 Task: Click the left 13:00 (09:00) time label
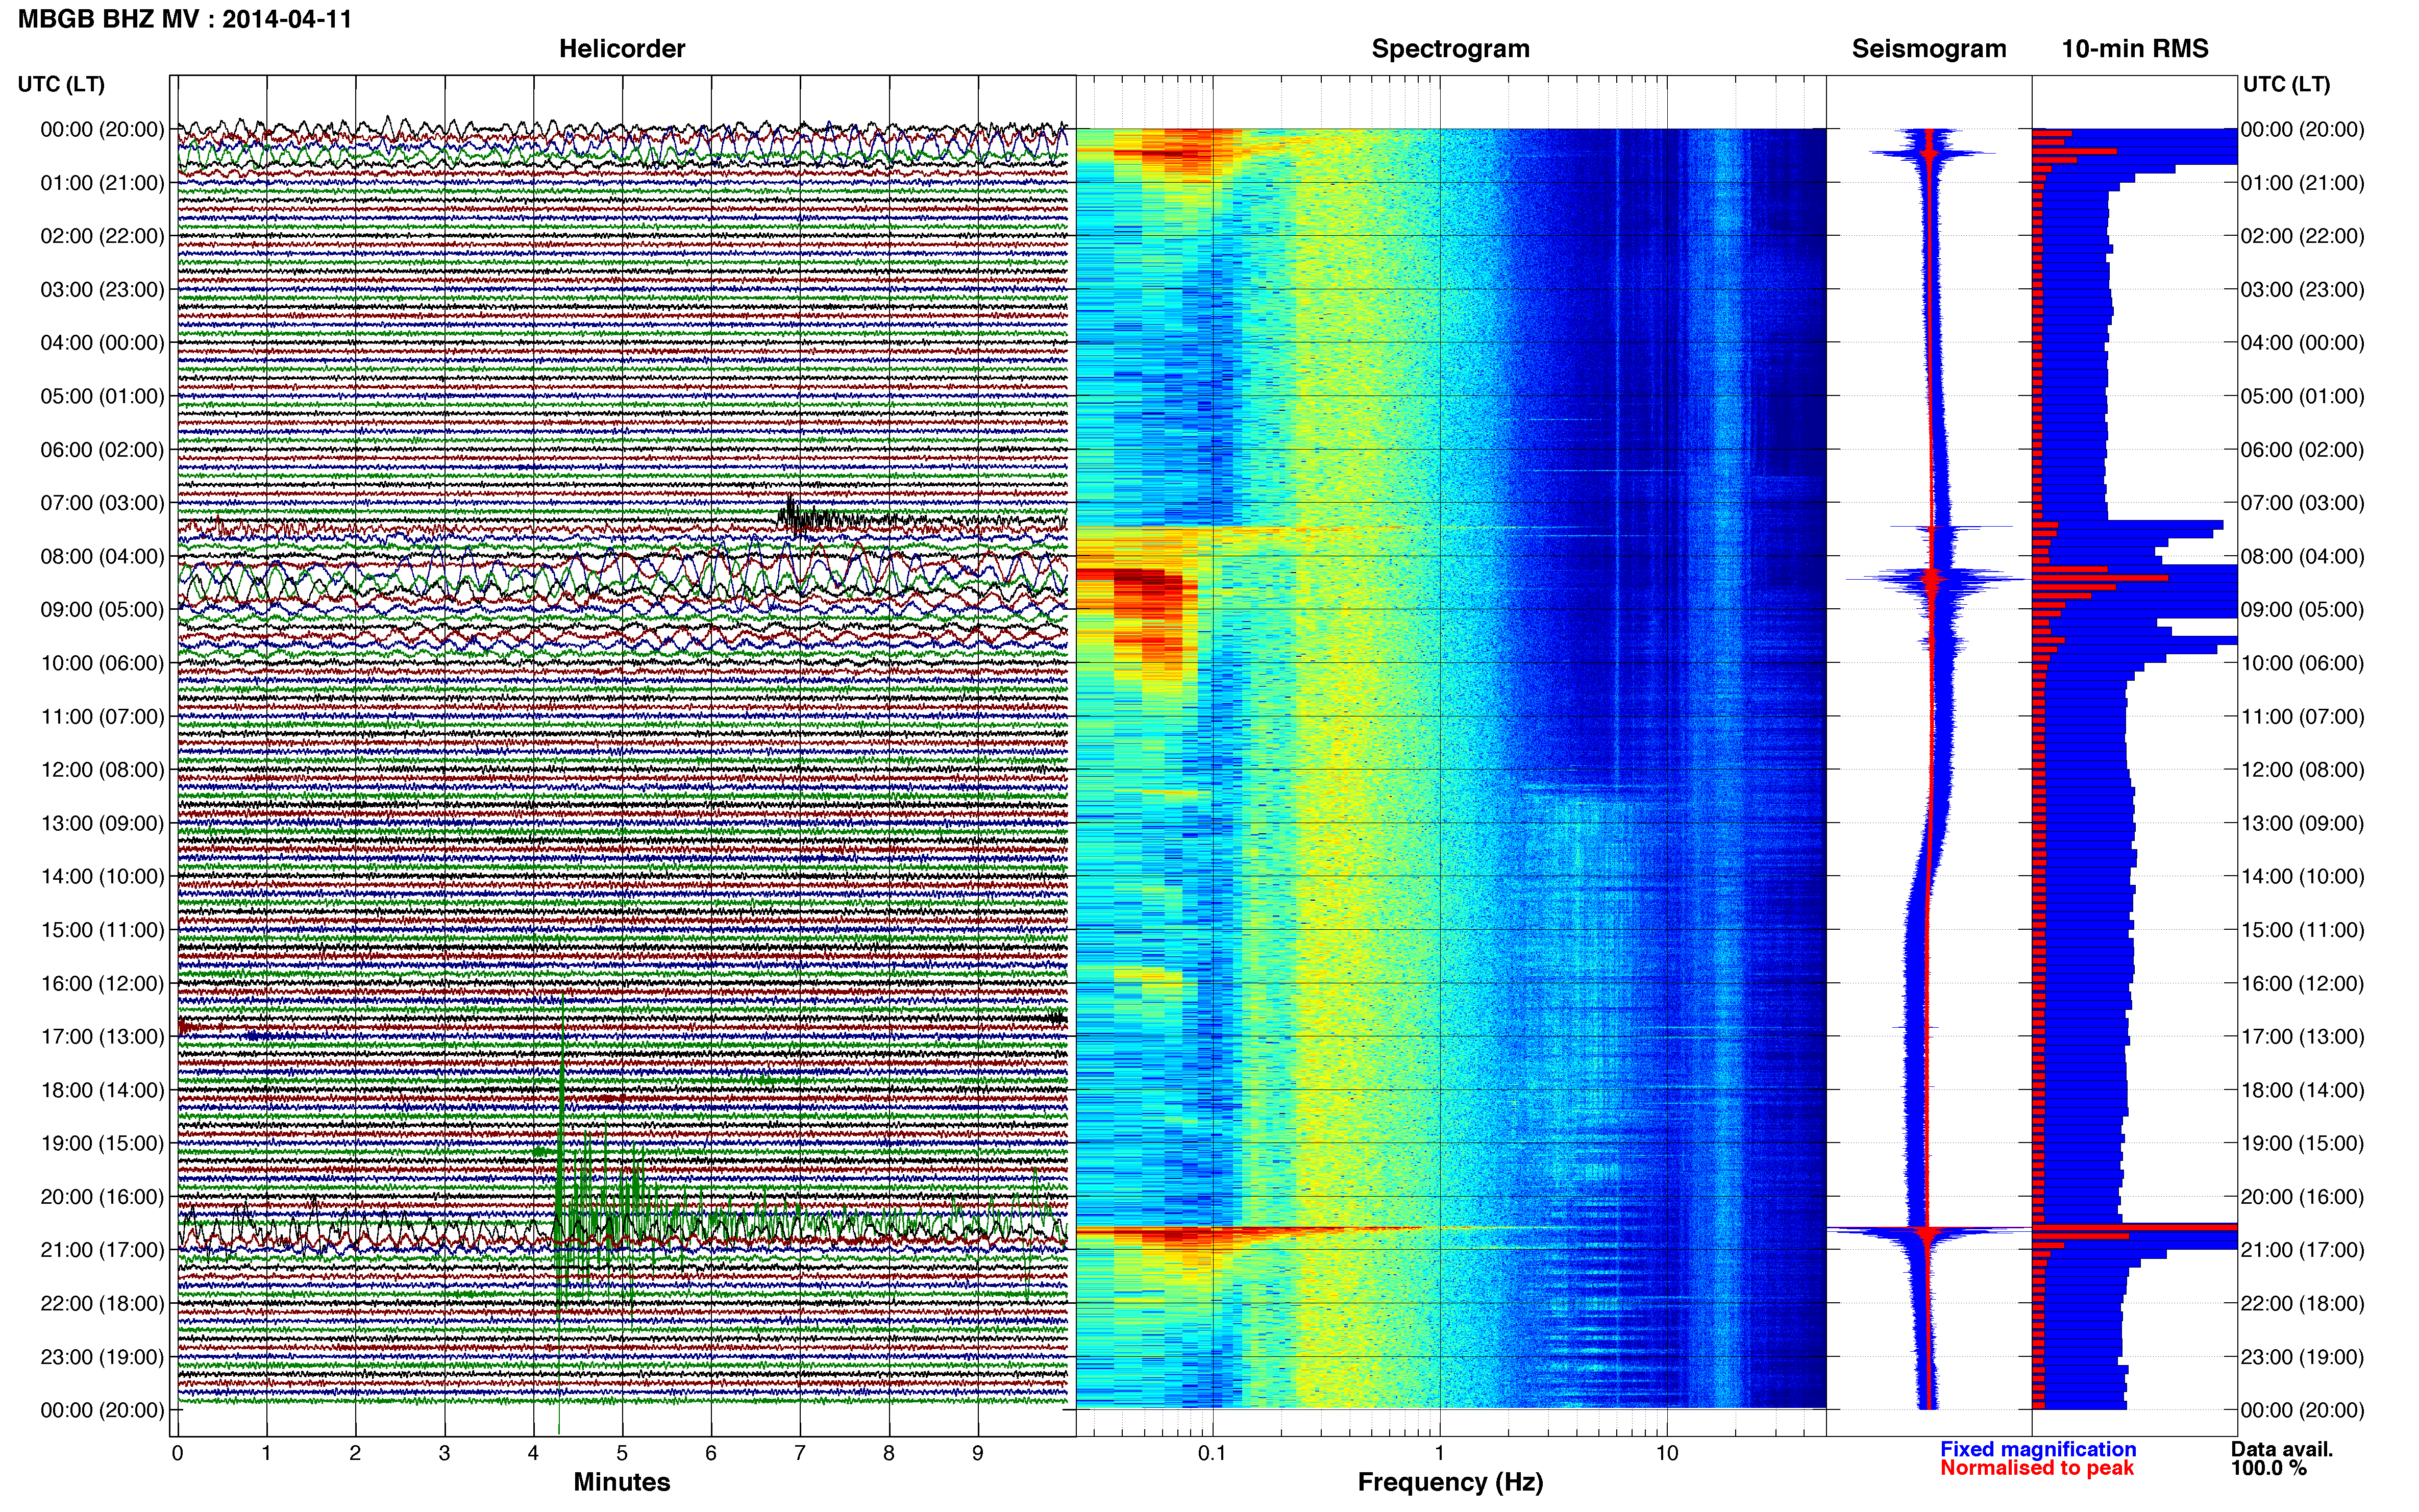pos(102,823)
